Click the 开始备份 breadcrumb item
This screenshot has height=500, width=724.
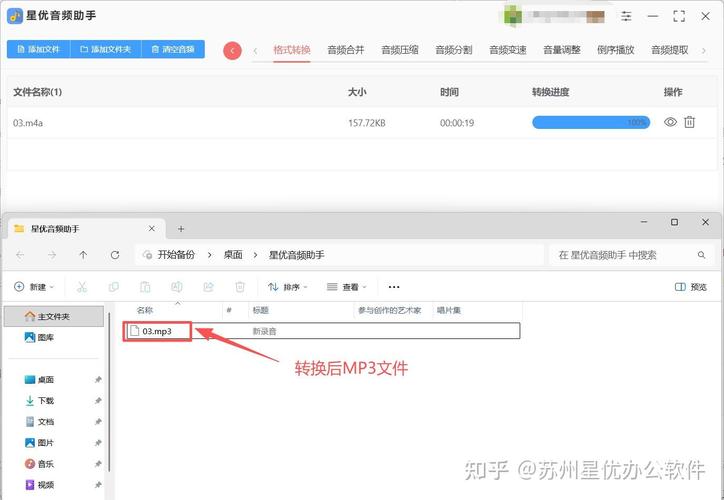pyautogui.click(x=176, y=255)
